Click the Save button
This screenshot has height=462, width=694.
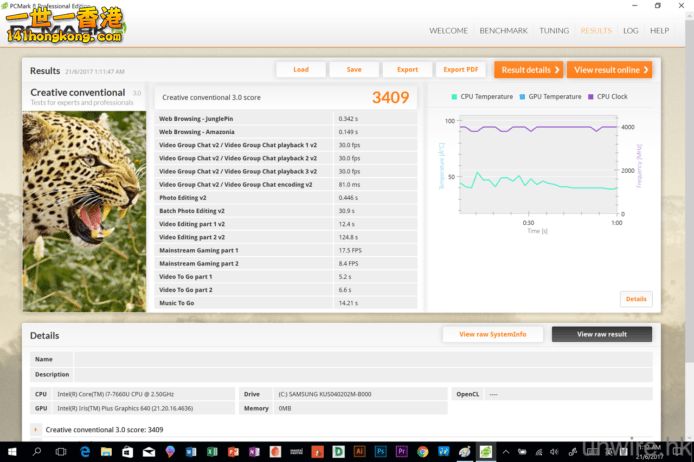pos(354,69)
